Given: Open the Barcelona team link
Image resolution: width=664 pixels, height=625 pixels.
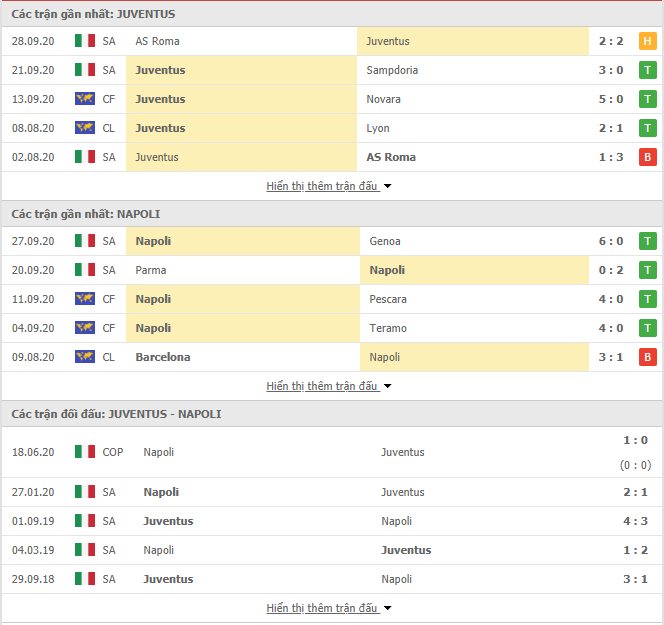Looking at the screenshot, I should coord(163,357).
